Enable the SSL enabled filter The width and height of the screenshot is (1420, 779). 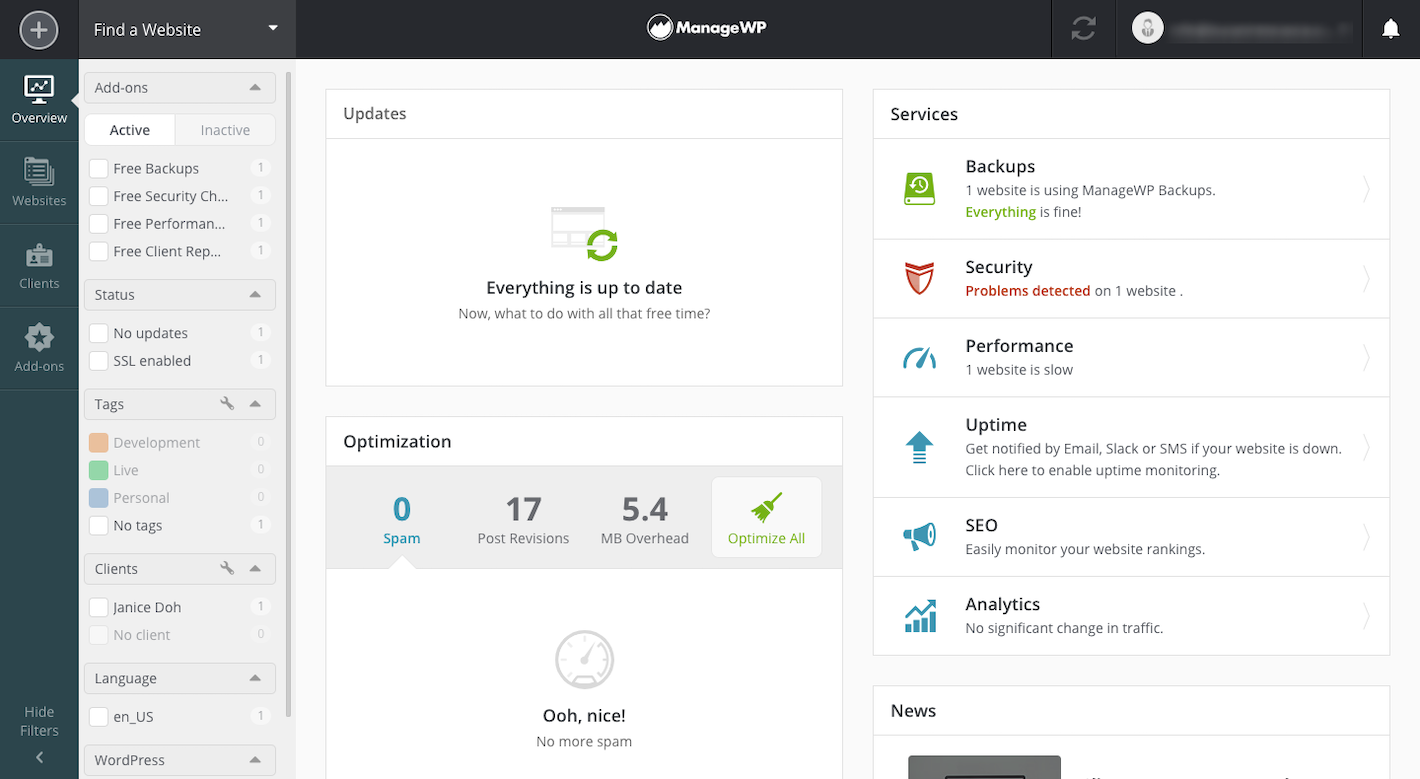click(x=99, y=361)
